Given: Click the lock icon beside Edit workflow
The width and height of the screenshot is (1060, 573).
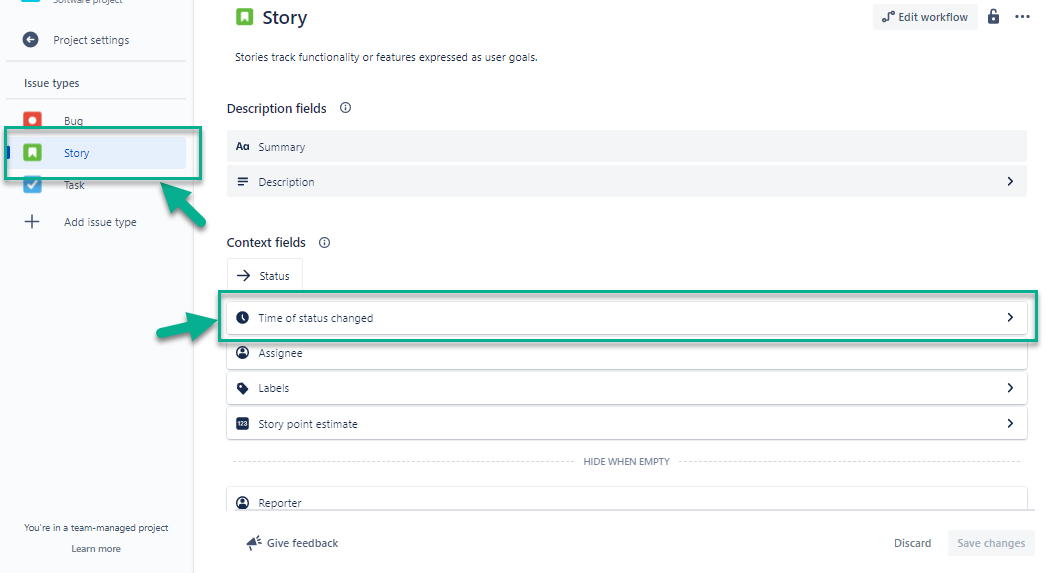Looking at the screenshot, I should tap(993, 17).
